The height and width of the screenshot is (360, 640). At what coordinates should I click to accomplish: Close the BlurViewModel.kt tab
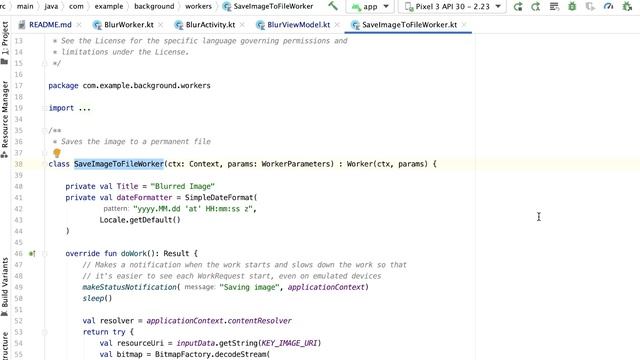tap(338, 25)
